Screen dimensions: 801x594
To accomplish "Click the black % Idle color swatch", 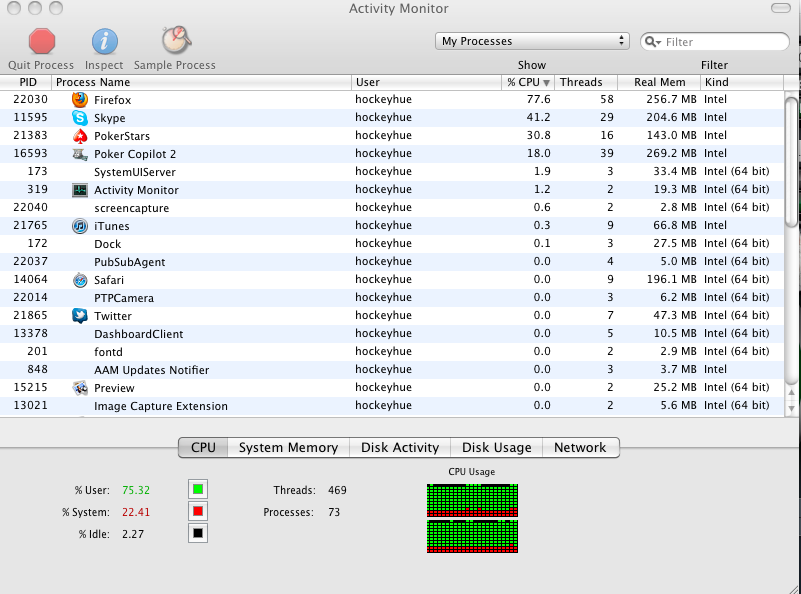I will tap(198, 533).
